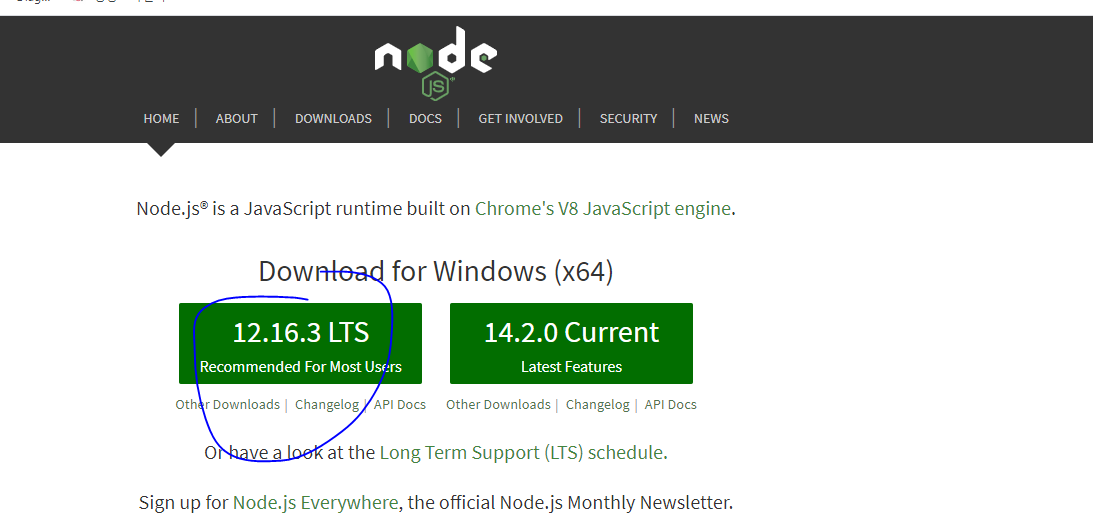1093x523 pixels.
Task: Follow the Node.js Everywhere newsletter link
Action: click(x=316, y=503)
